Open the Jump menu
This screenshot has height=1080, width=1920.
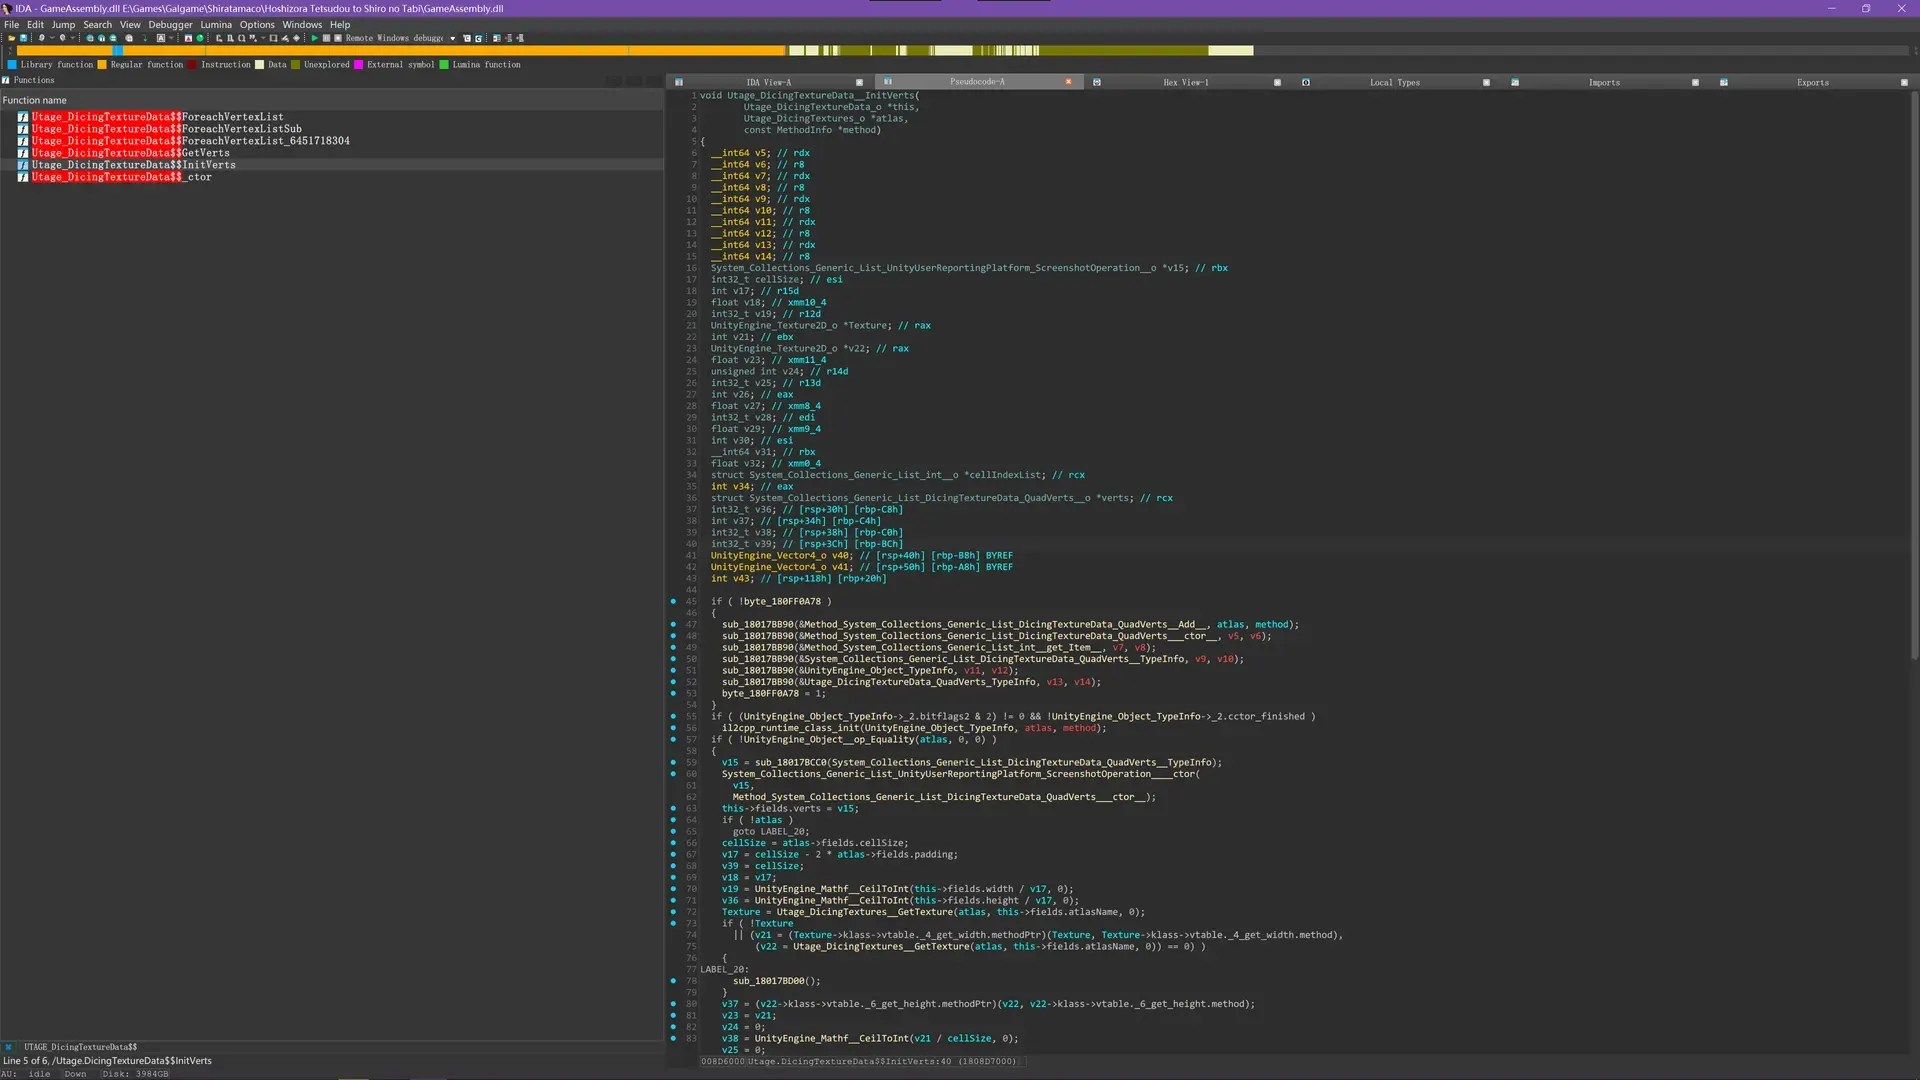pyautogui.click(x=63, y=25)
